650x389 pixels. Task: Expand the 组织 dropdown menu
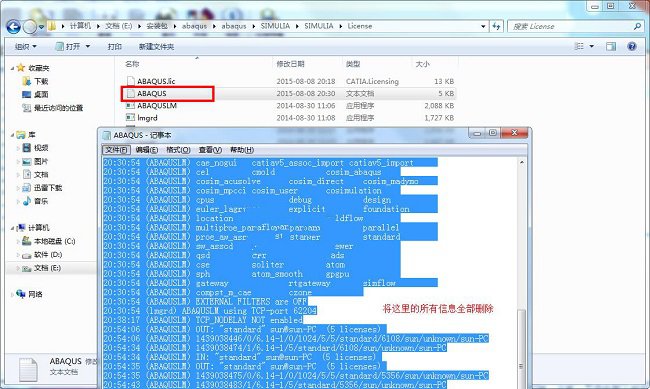[x=26, y=46]
